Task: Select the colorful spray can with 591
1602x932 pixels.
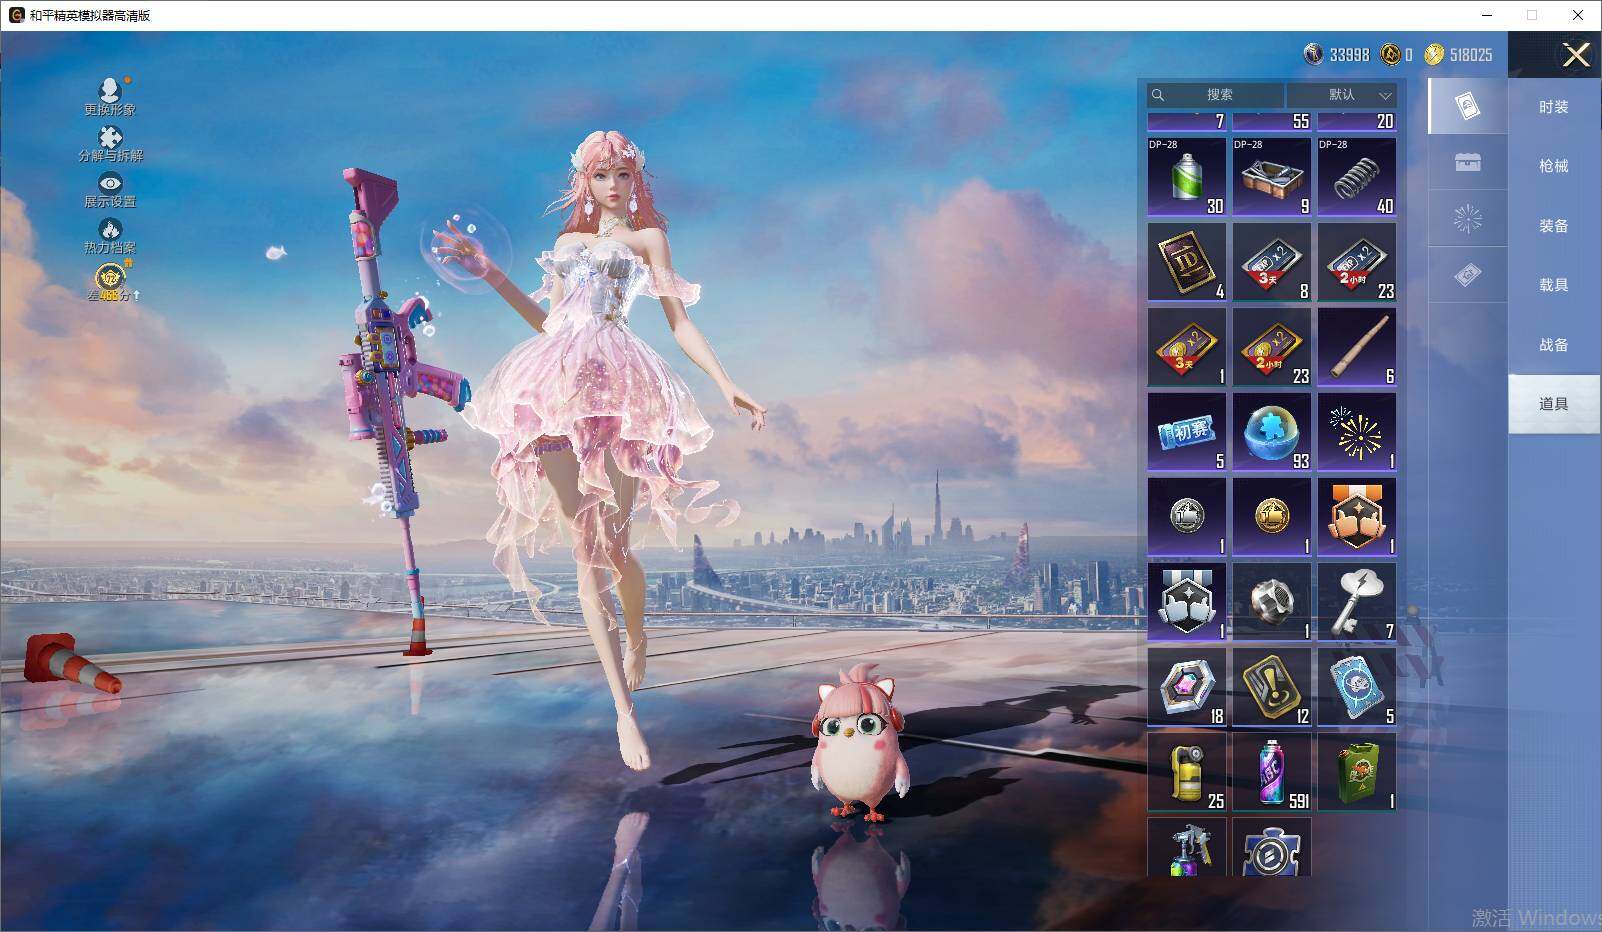Action: [x=1272, y=772]
